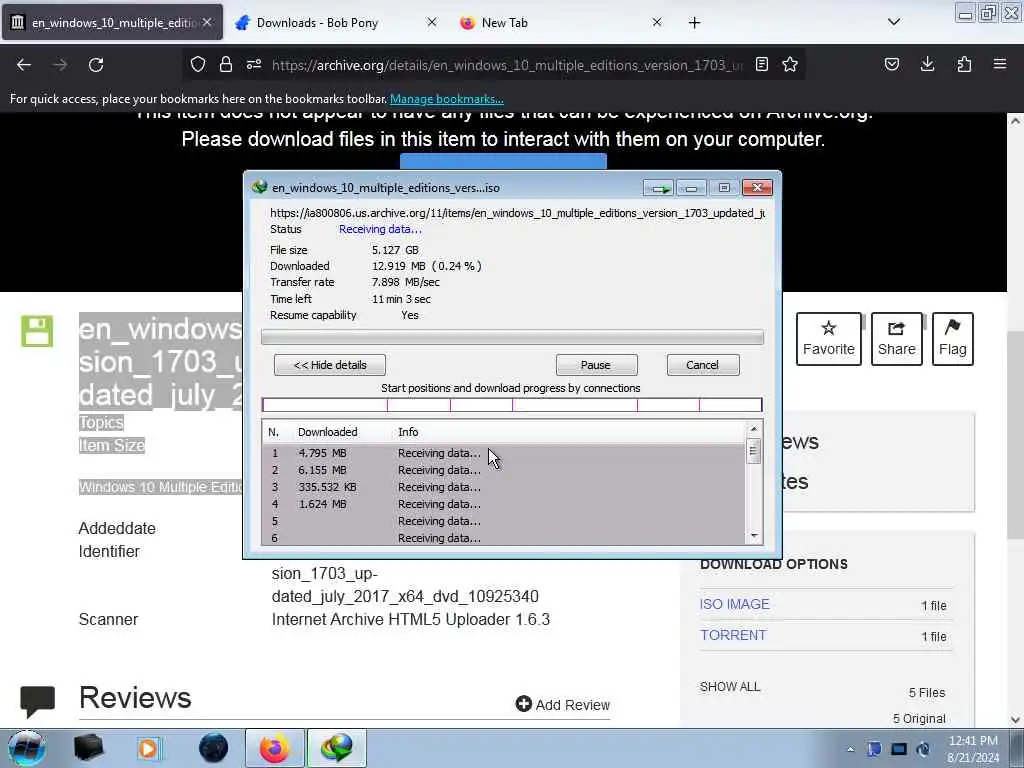Open the ISO IMAGE download option
Viewport: 1024px width, 768px height.
click(735, 604)
